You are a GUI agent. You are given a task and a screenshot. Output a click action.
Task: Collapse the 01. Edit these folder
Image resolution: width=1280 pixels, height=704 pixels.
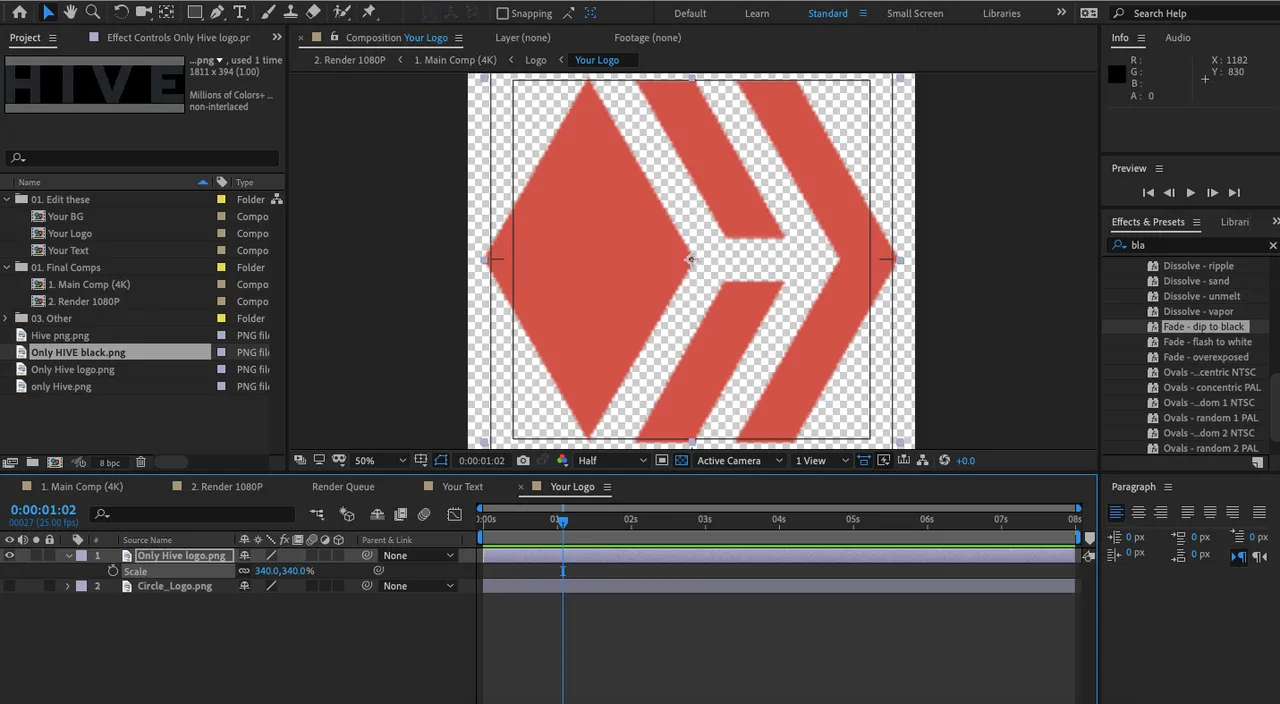tap(8, 200)
